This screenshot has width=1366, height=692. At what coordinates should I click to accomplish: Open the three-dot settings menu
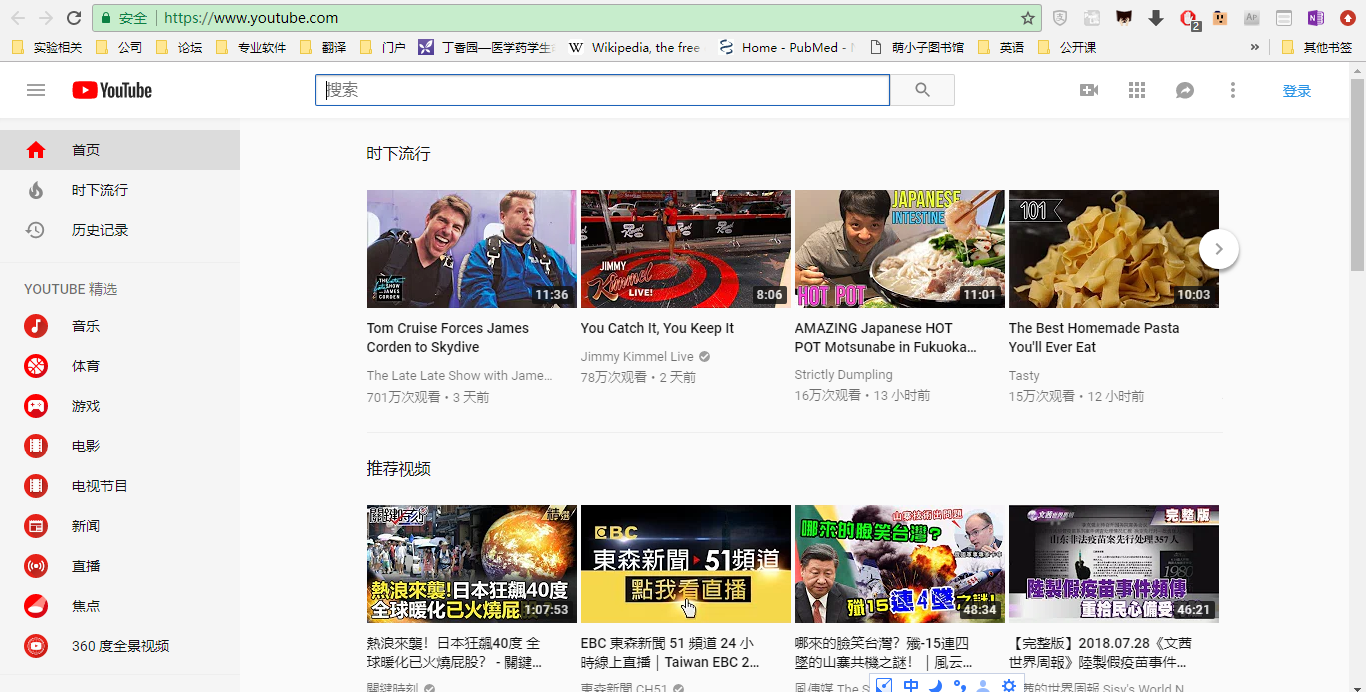click(1233, 90)
